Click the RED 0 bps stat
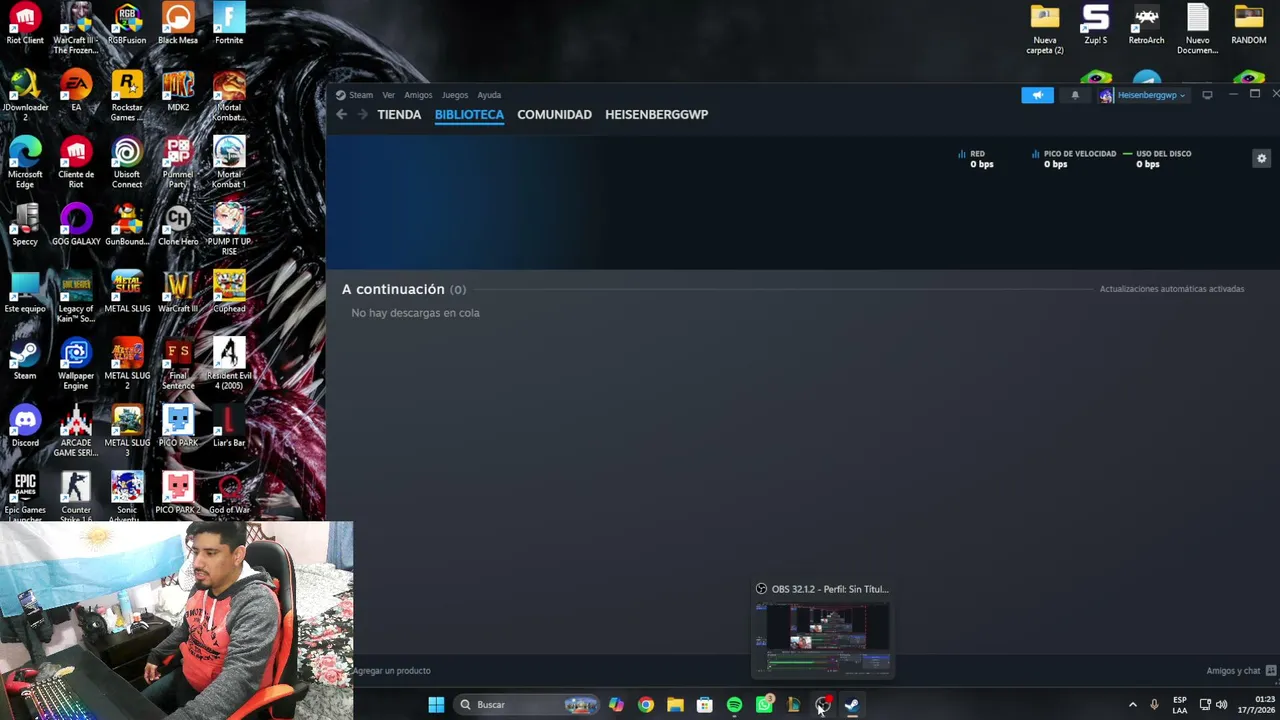The image size is (1280, 720). (x=977, y=159)
